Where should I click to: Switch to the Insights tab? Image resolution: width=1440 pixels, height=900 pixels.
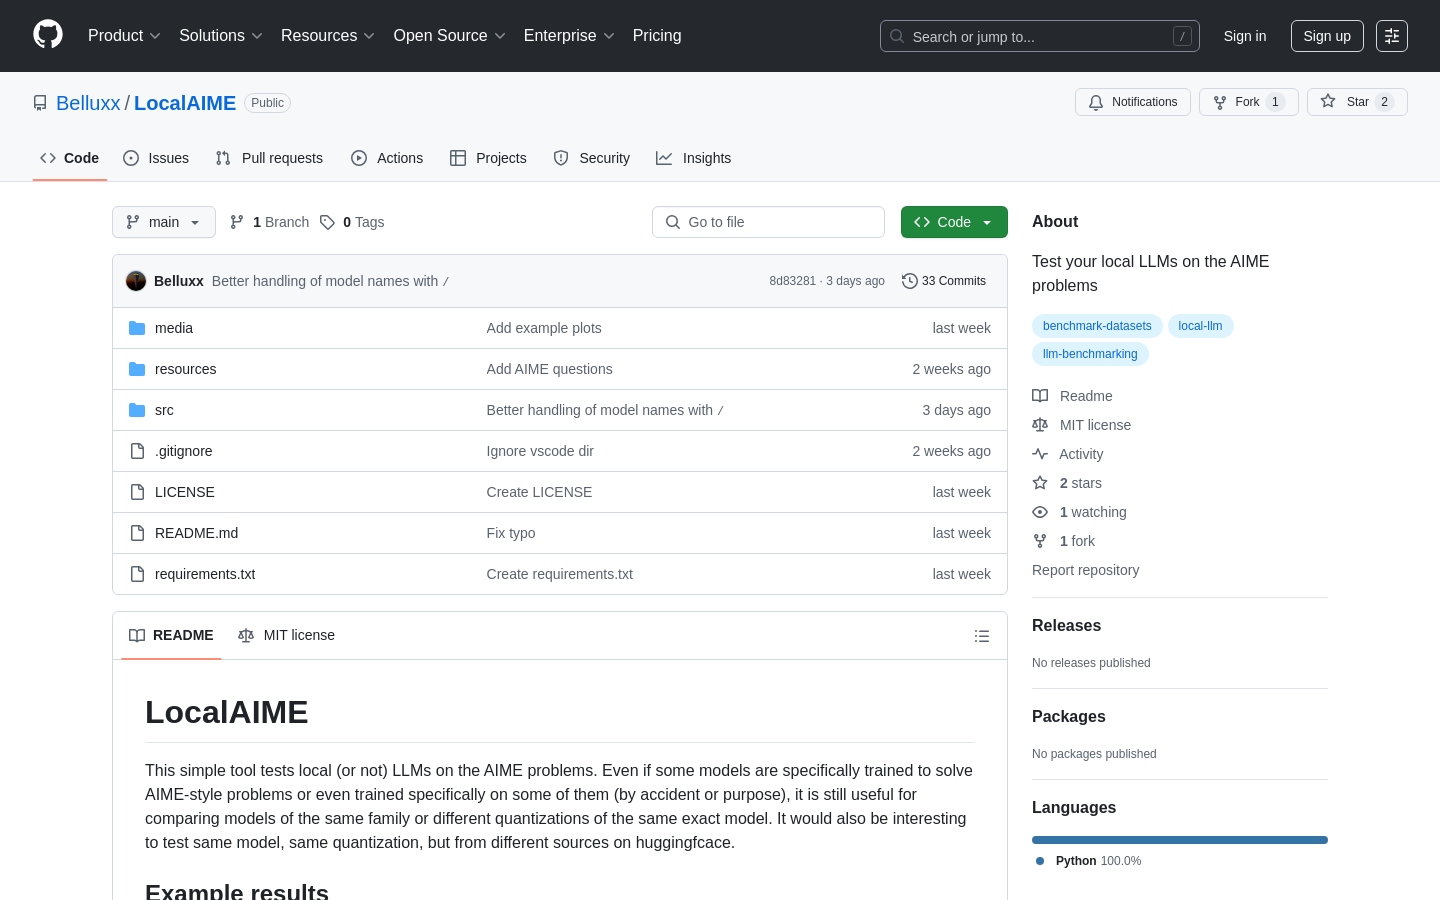click(694, 158)
